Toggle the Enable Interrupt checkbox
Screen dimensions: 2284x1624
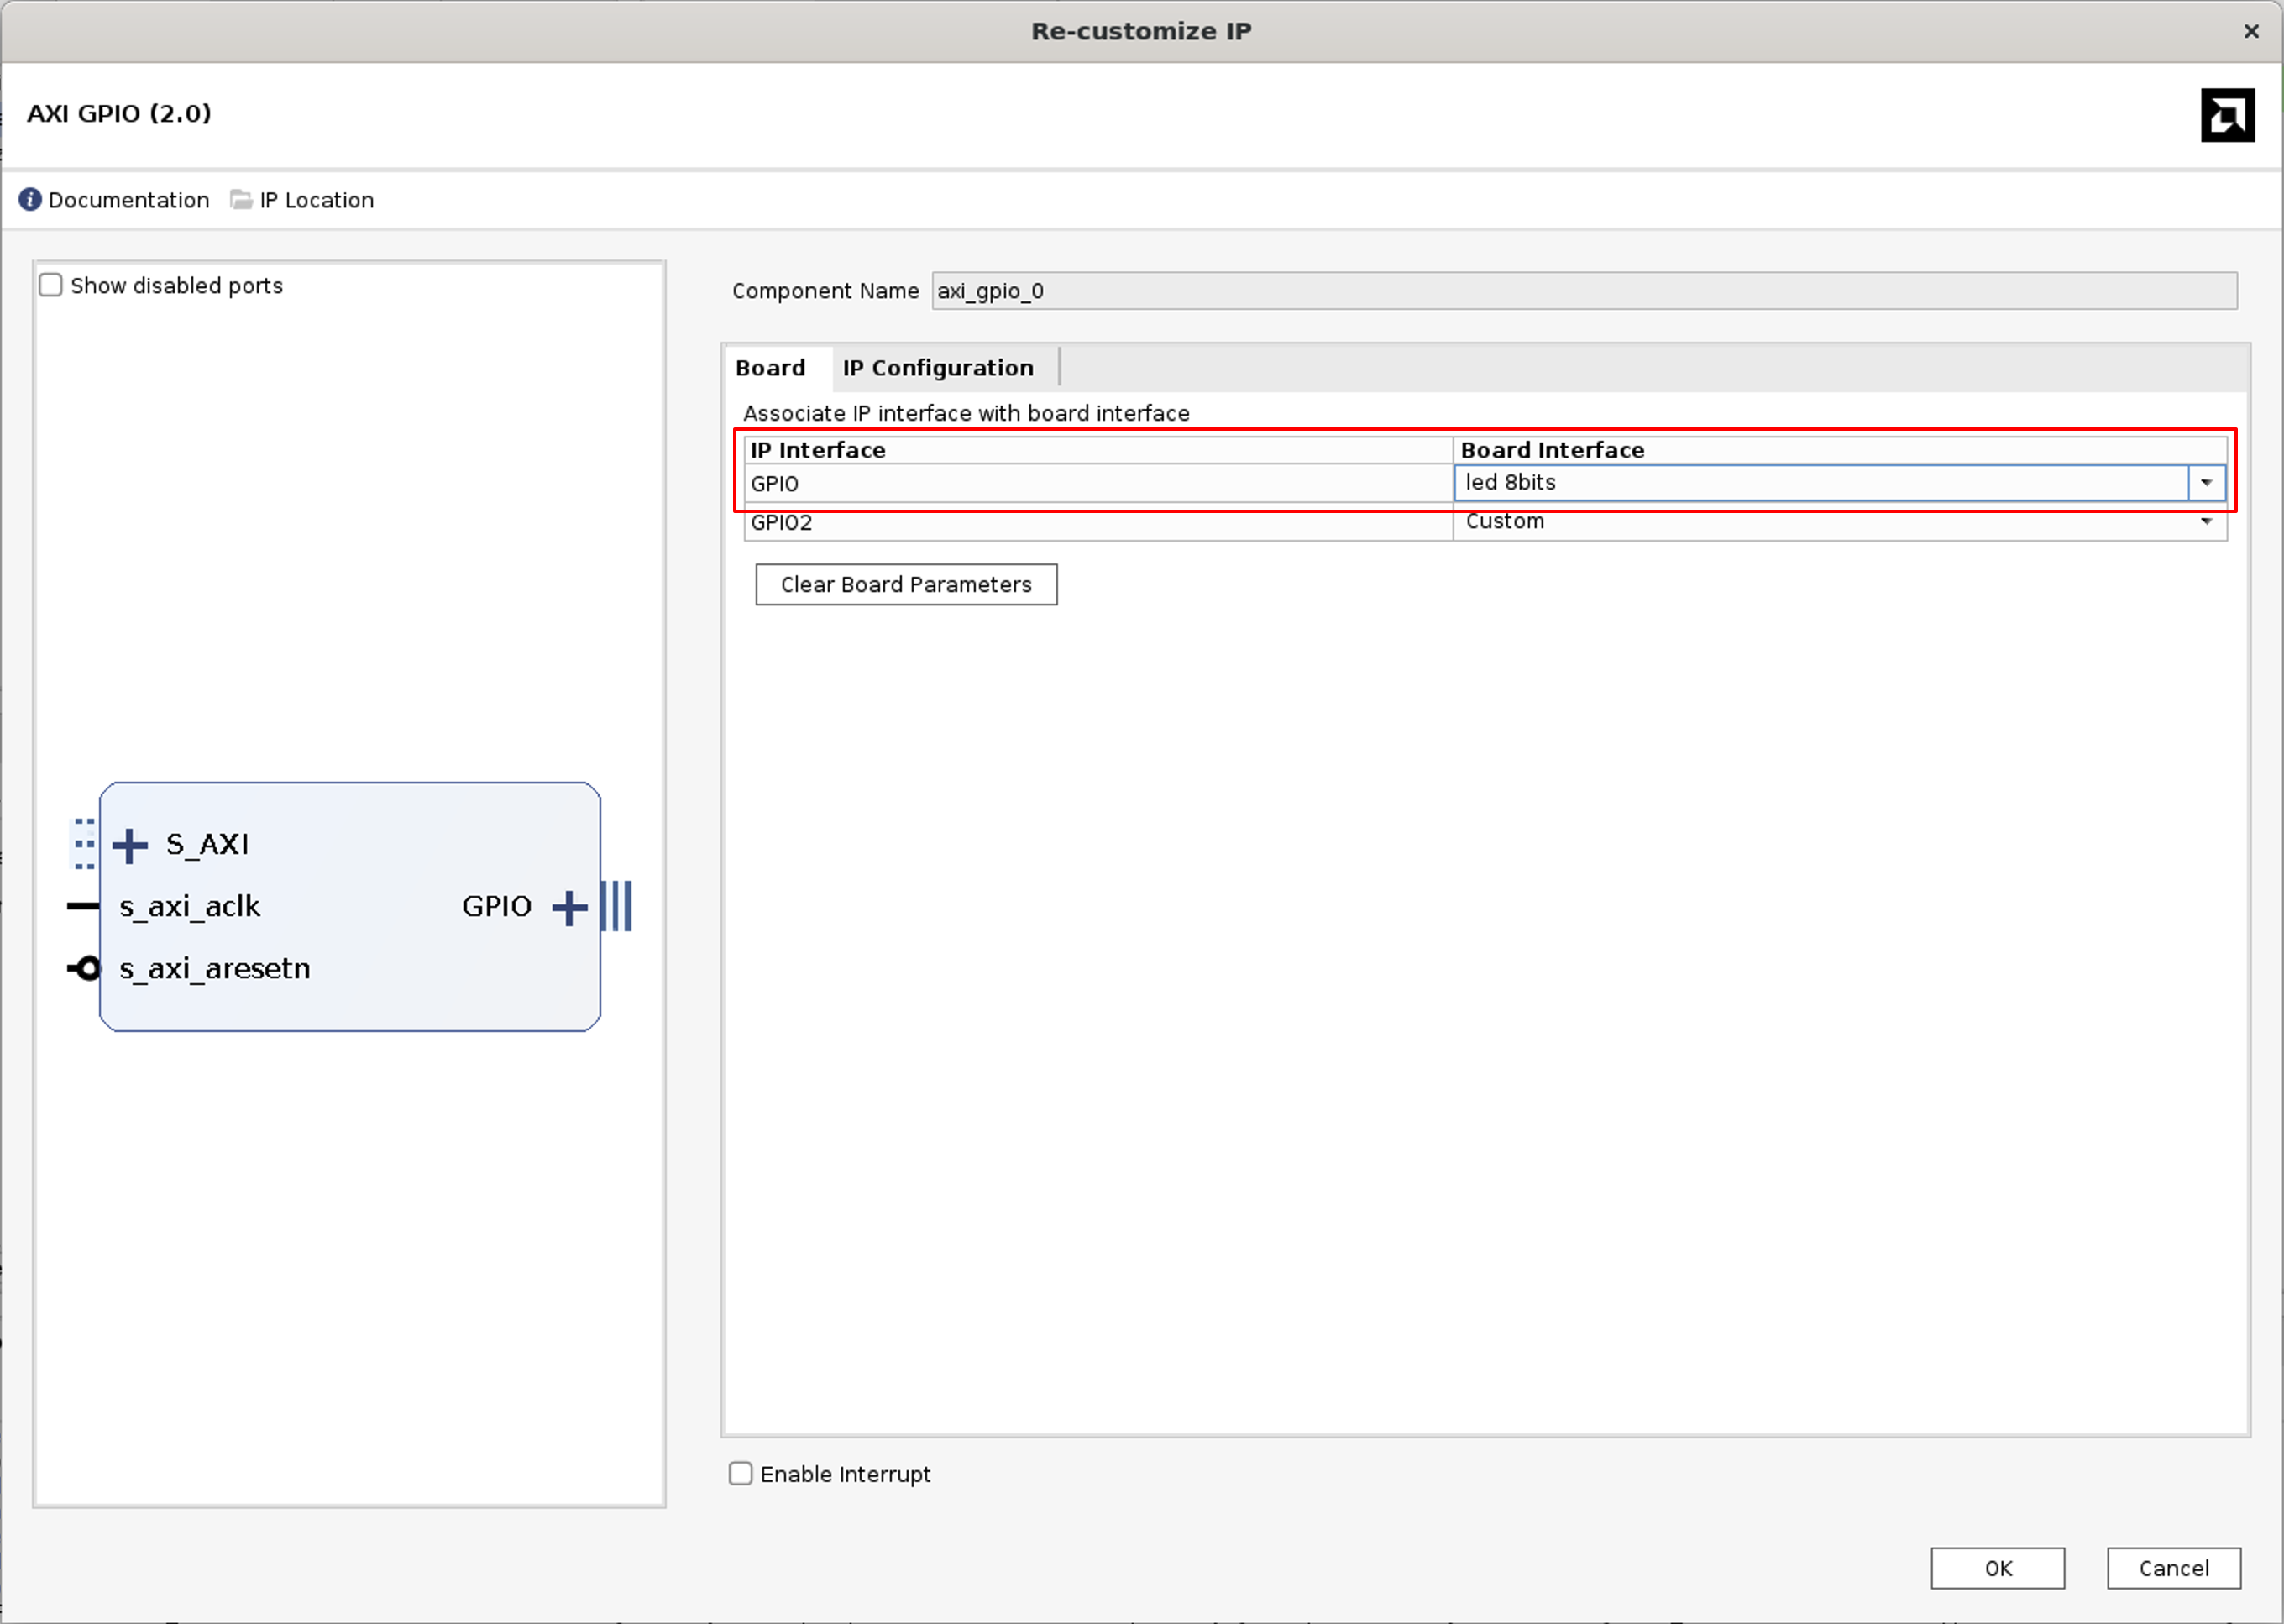point(740,1473)
